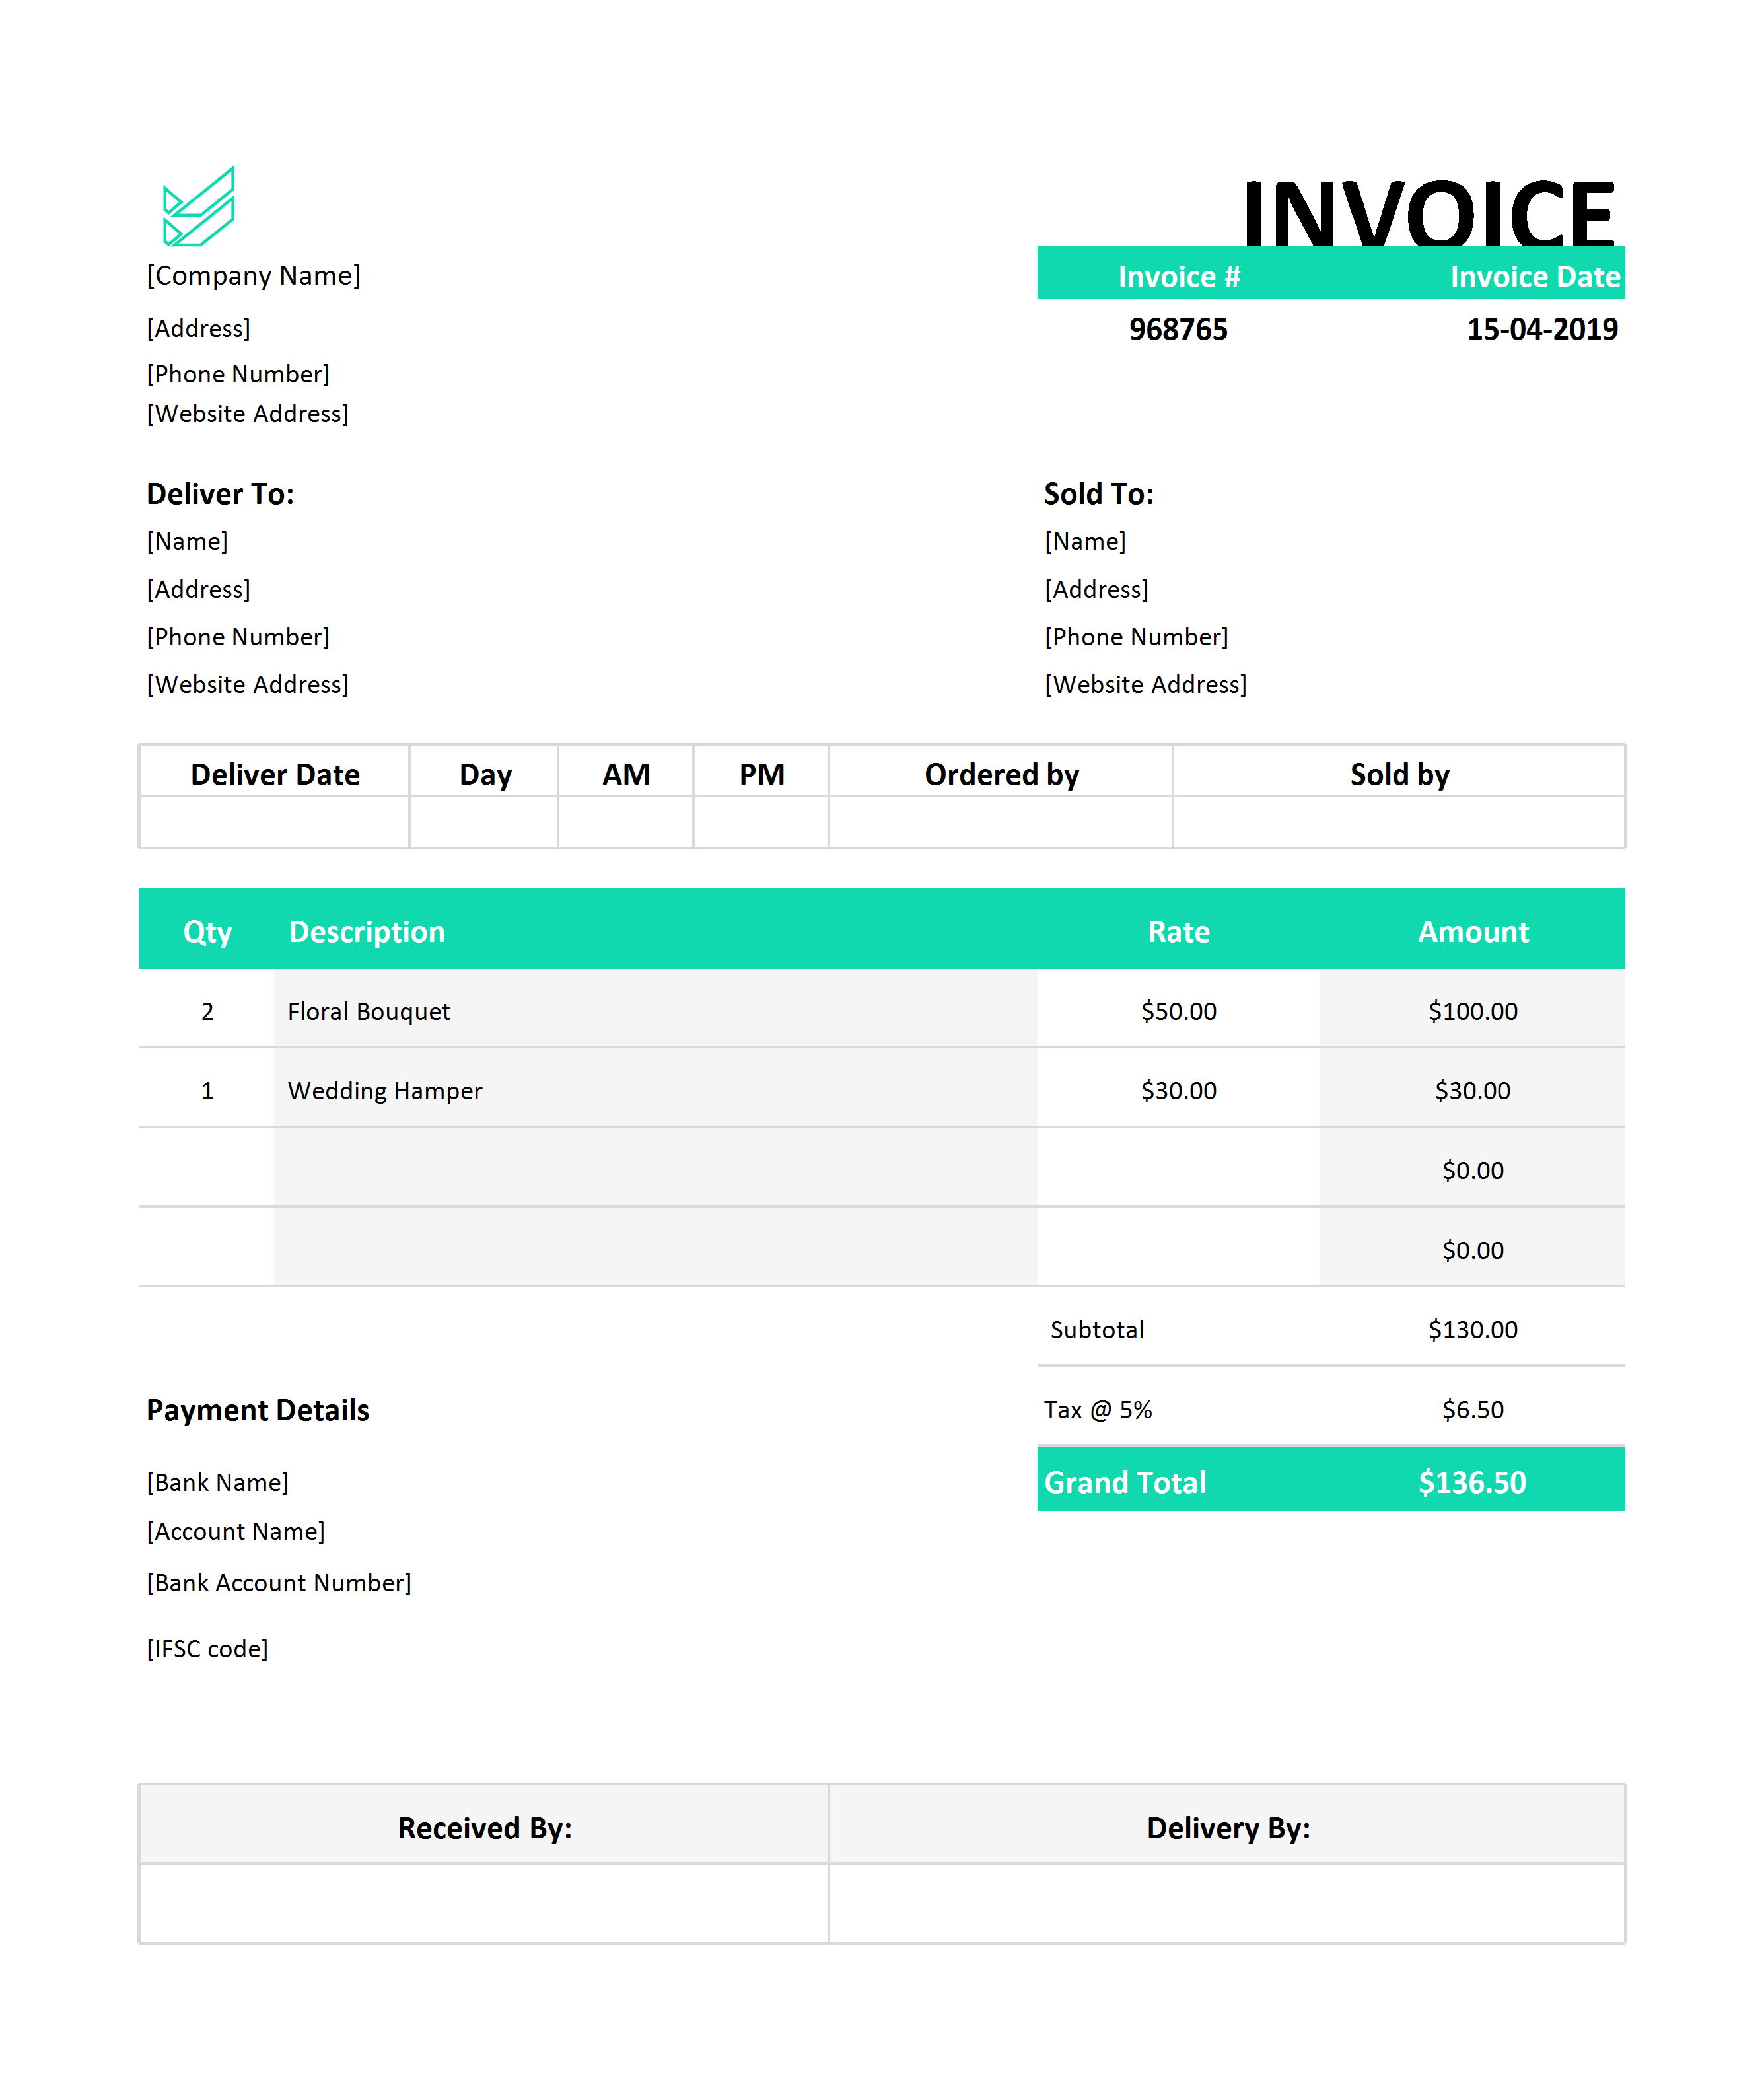Click the Amount column header
The width and height of the screenshot is (1764, 2092).
tap(1473, 932)
